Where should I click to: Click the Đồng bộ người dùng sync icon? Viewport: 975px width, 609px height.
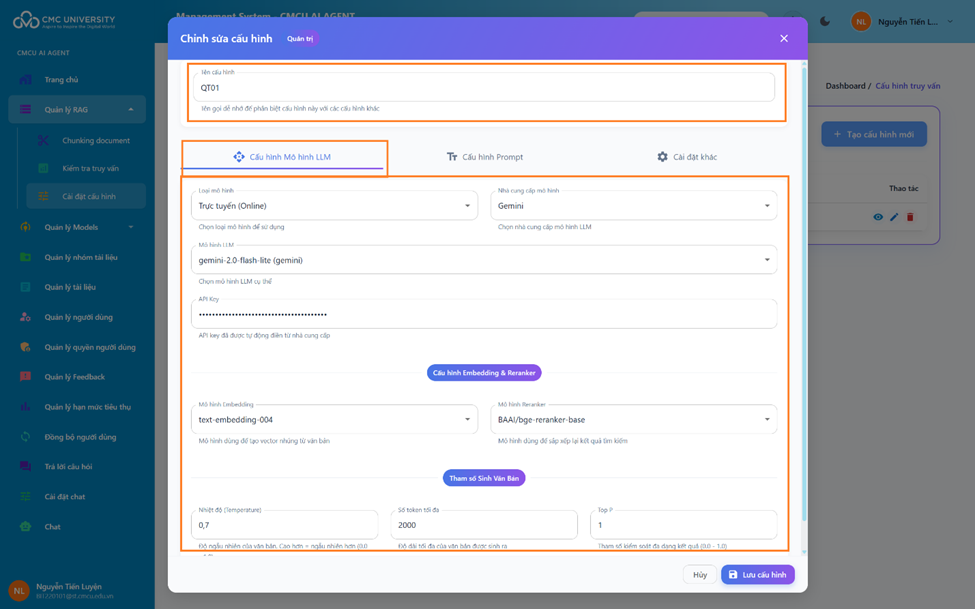[x=26, y=437]
